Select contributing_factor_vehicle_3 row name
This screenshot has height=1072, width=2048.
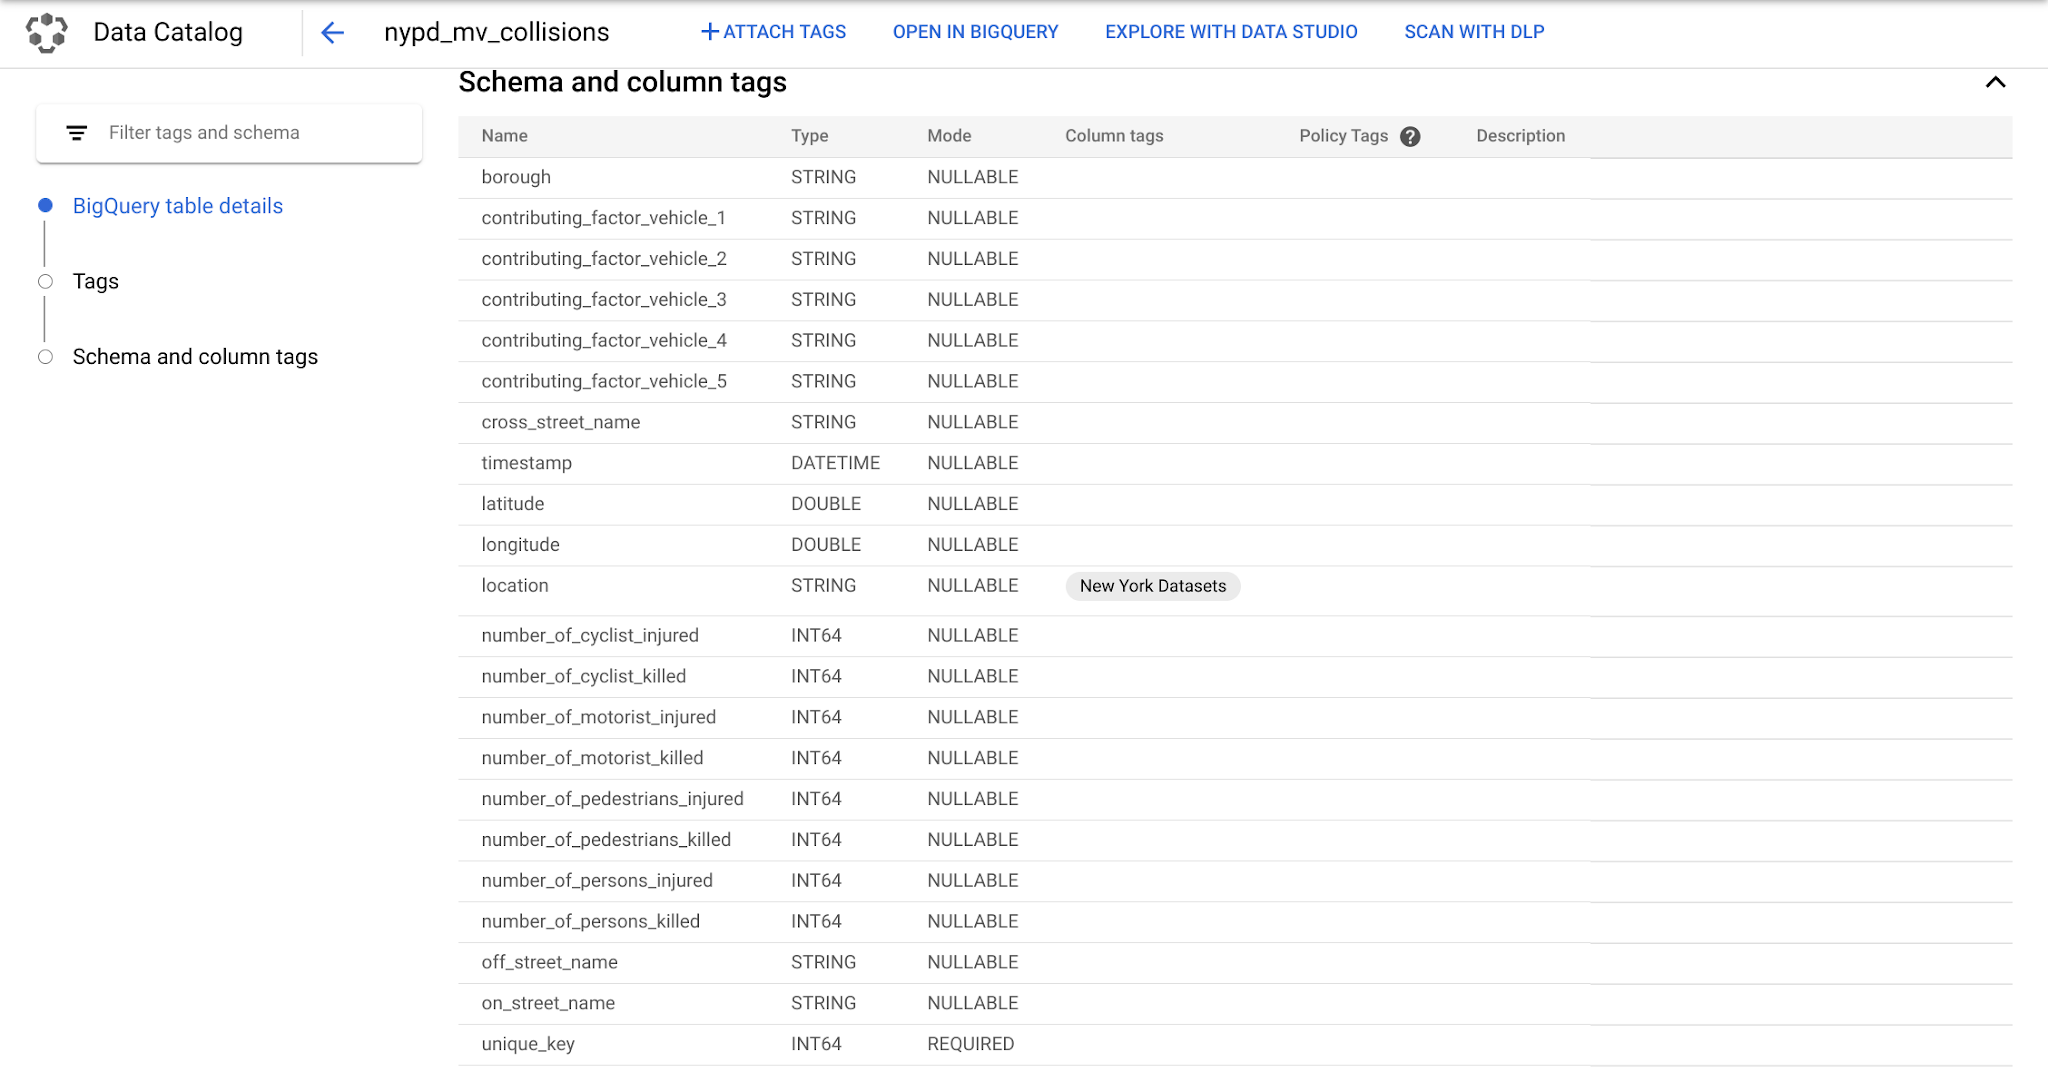point(603,300)
